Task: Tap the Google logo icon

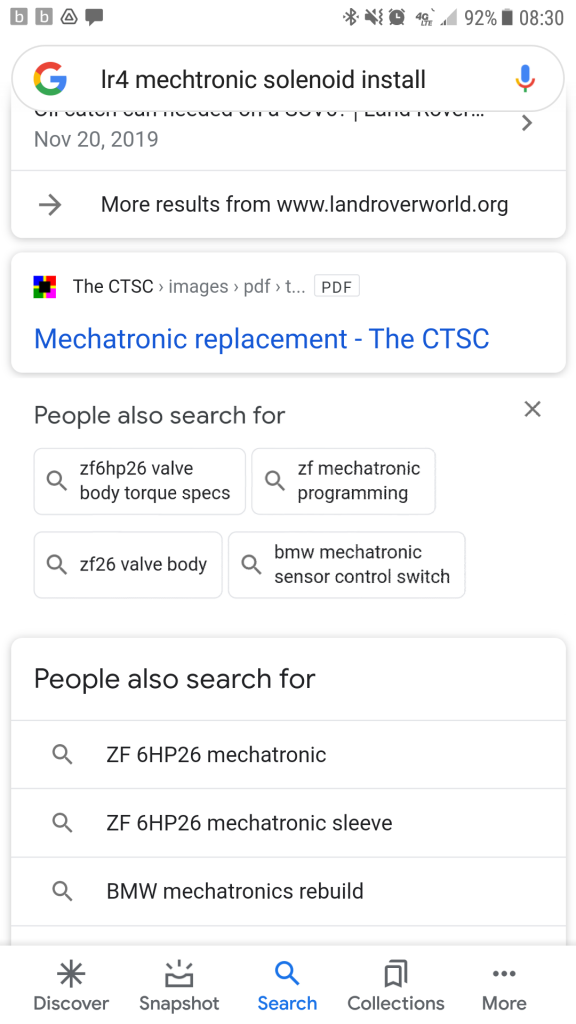Action: [50, 79]
